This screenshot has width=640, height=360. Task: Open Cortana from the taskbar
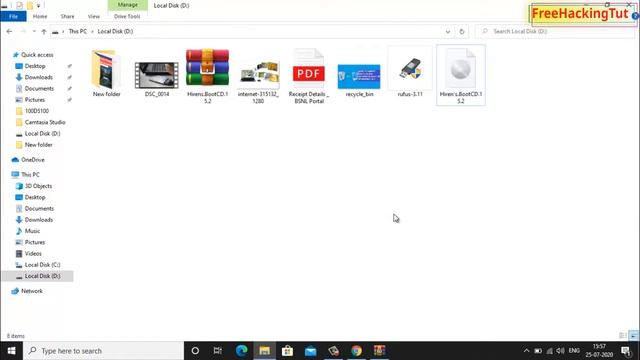coord(195,351)
